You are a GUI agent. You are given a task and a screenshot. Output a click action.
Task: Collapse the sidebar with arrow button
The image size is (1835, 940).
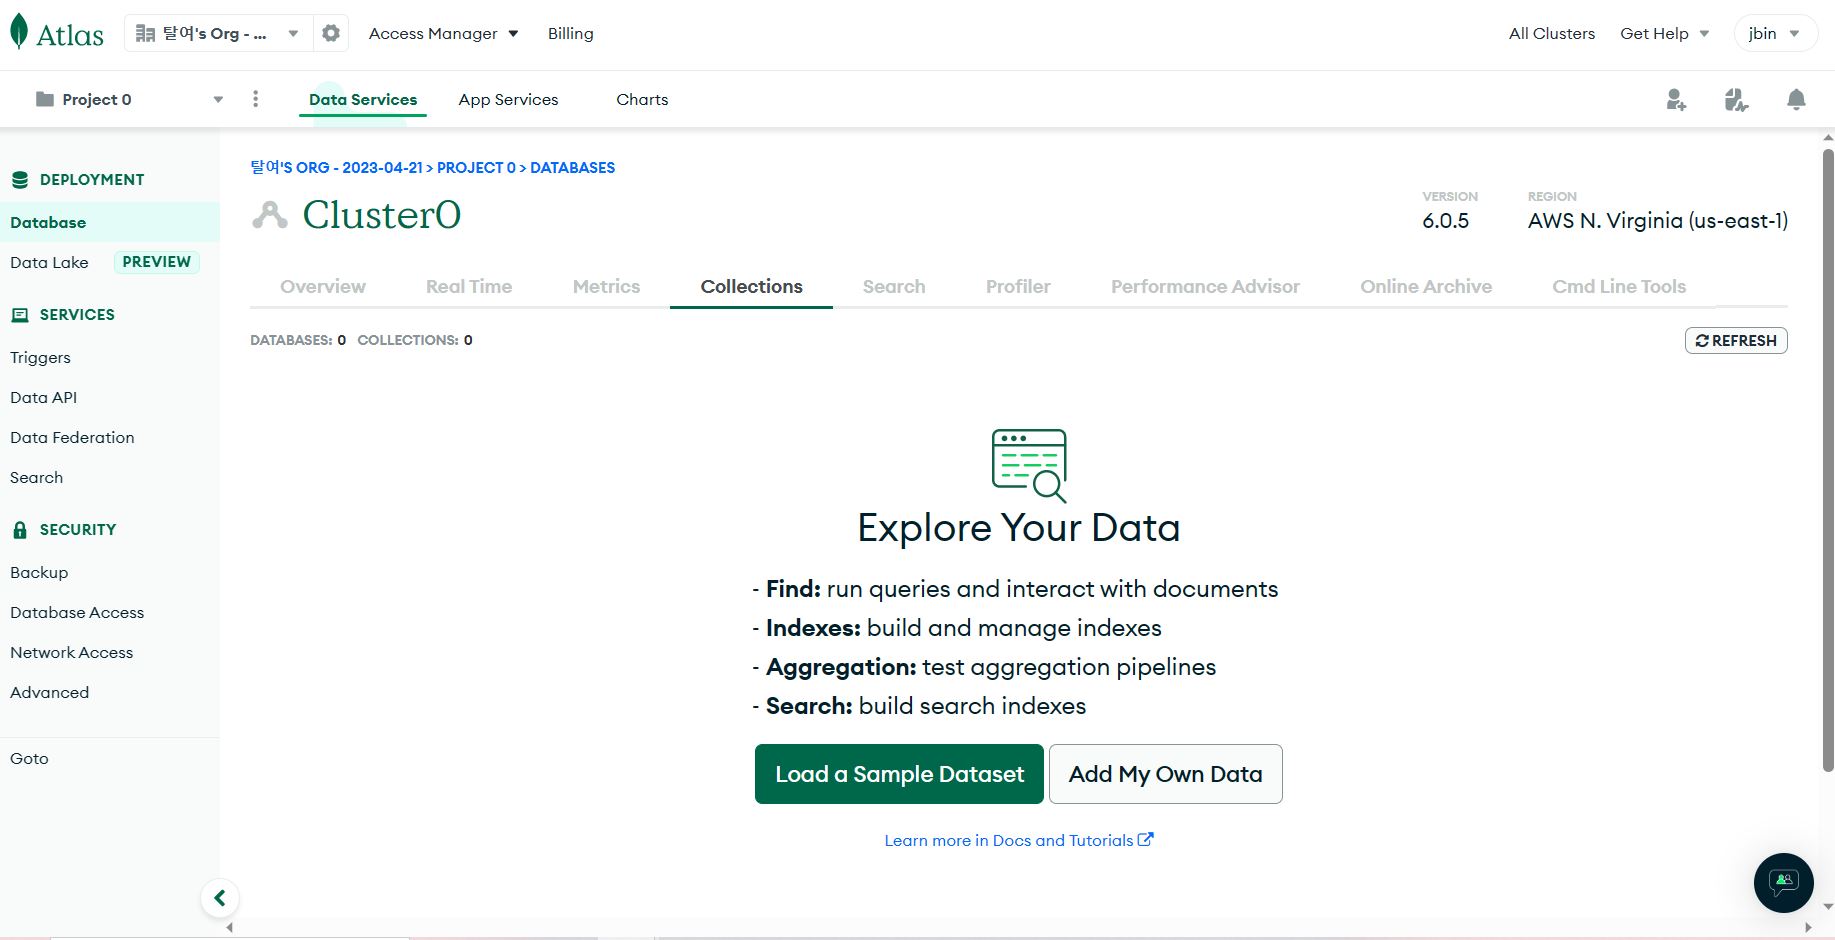(x=220, y=898)
